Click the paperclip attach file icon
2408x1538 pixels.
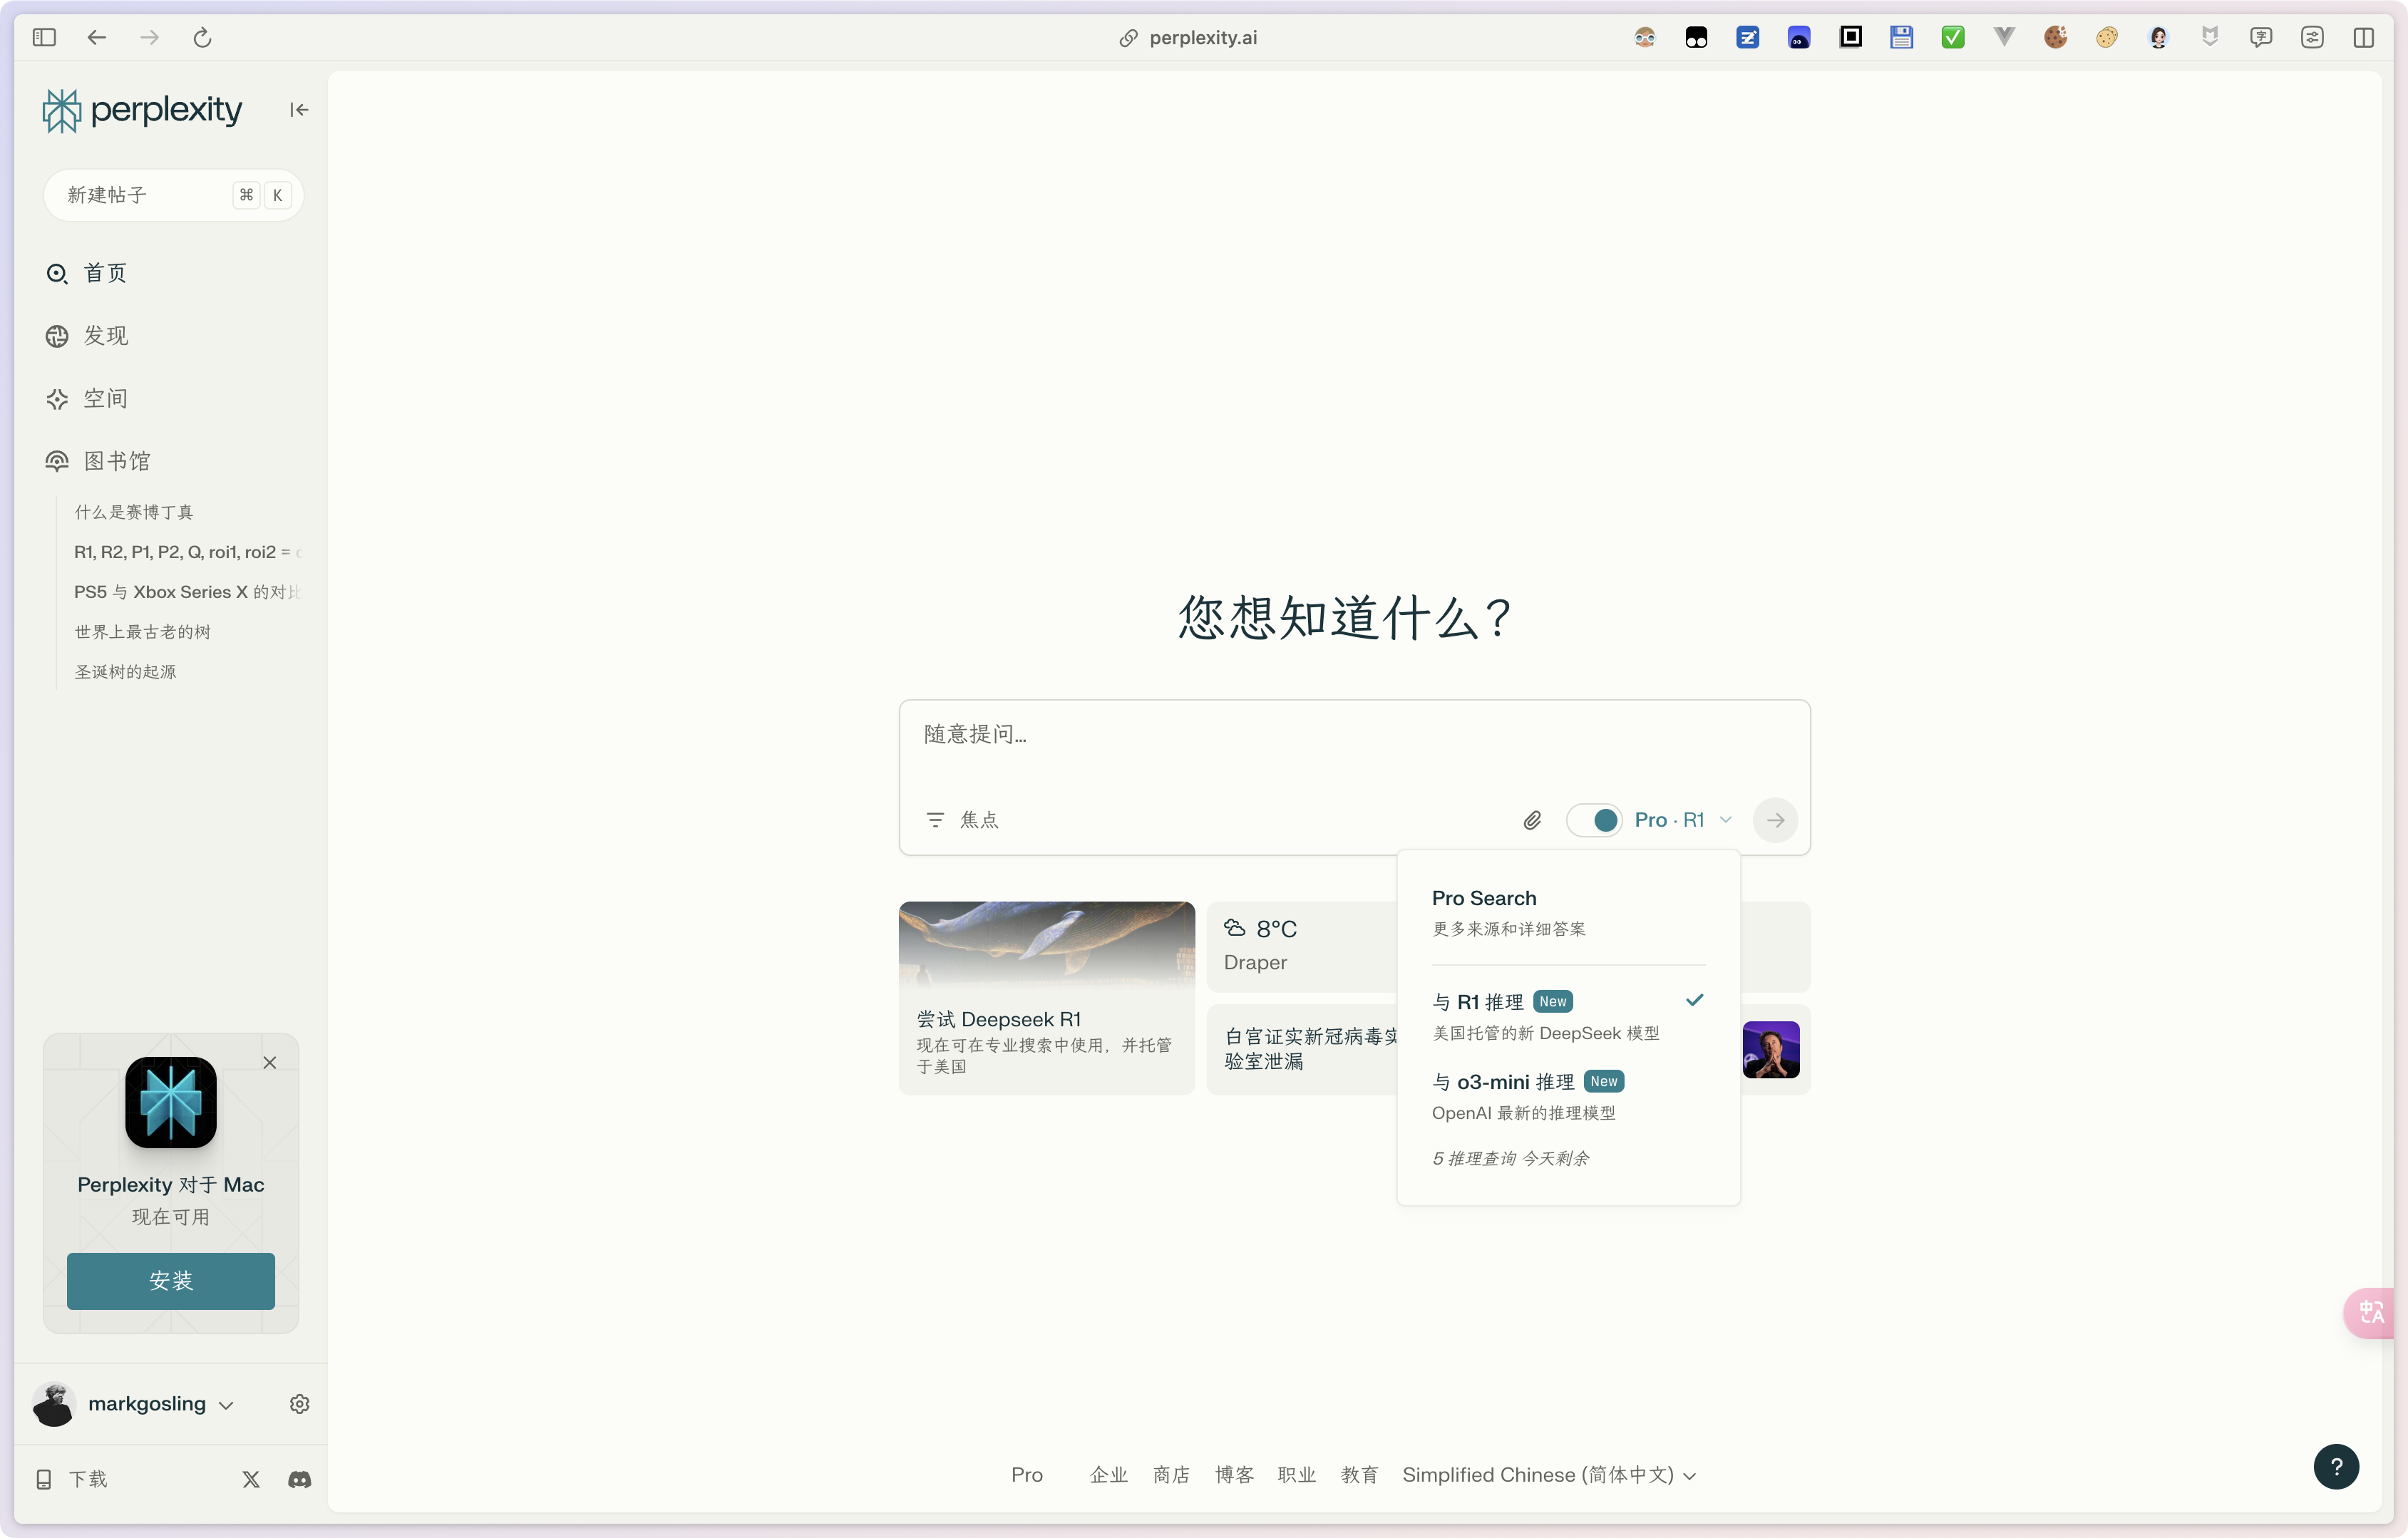[1531, 820]
